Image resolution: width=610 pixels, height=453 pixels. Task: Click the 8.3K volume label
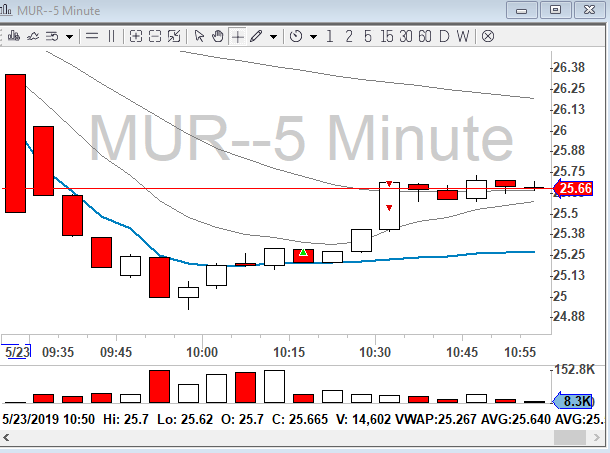[x=573, y=400]
